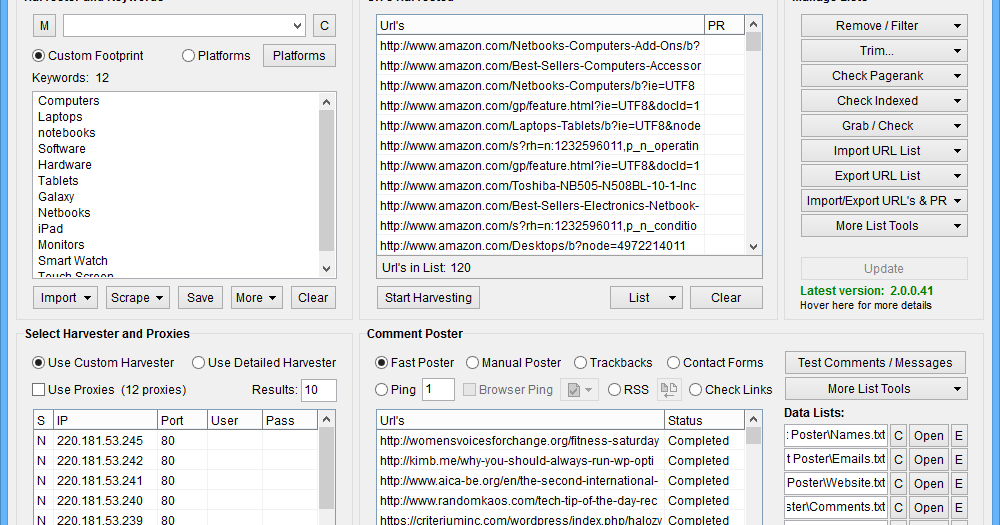1000x525 pixels.
Task: Open More List Tools in Manage Lists
Action: (884, 226)
